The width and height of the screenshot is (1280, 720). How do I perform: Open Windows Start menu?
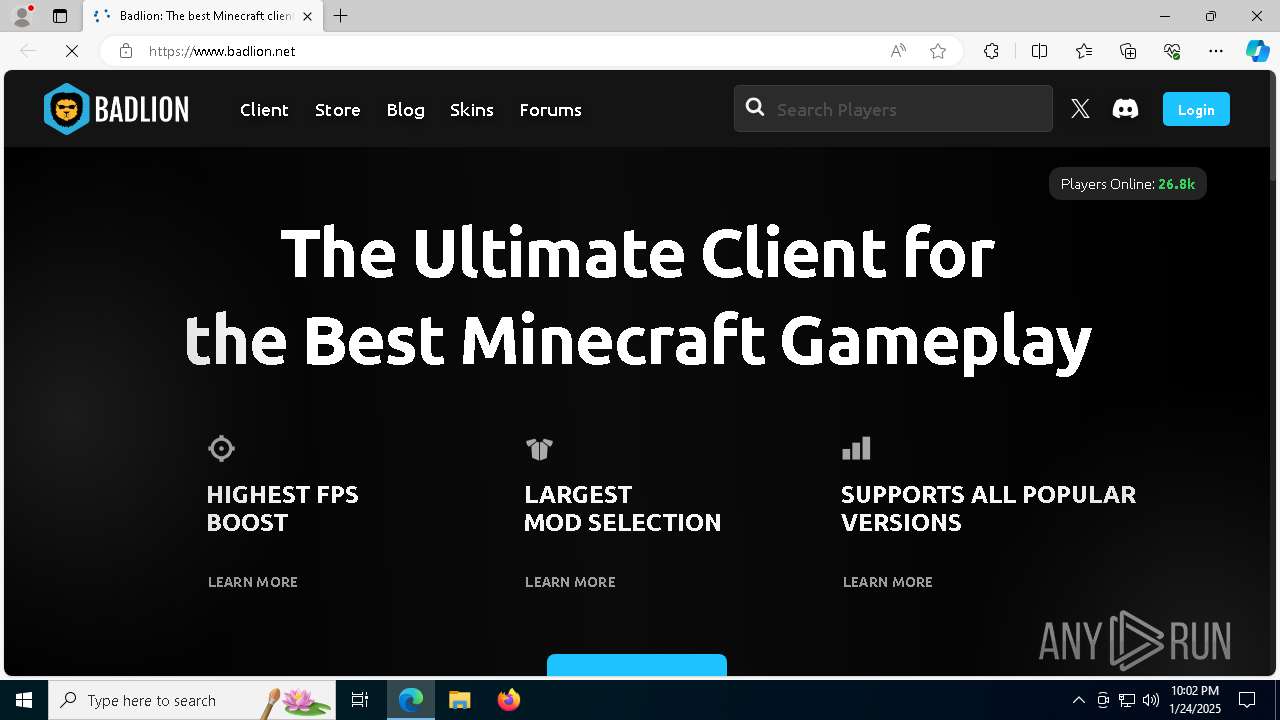coord(24,700)
